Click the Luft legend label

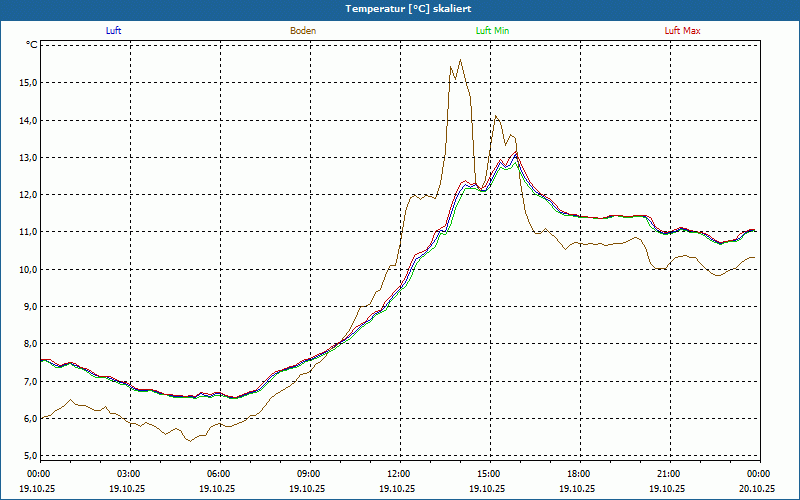[114, 31]
